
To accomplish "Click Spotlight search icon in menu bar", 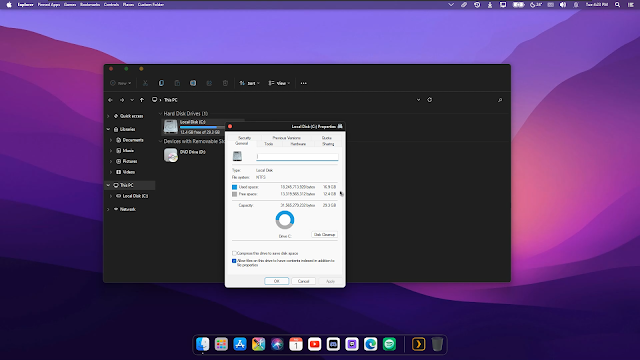I will (x=618, y=5).
